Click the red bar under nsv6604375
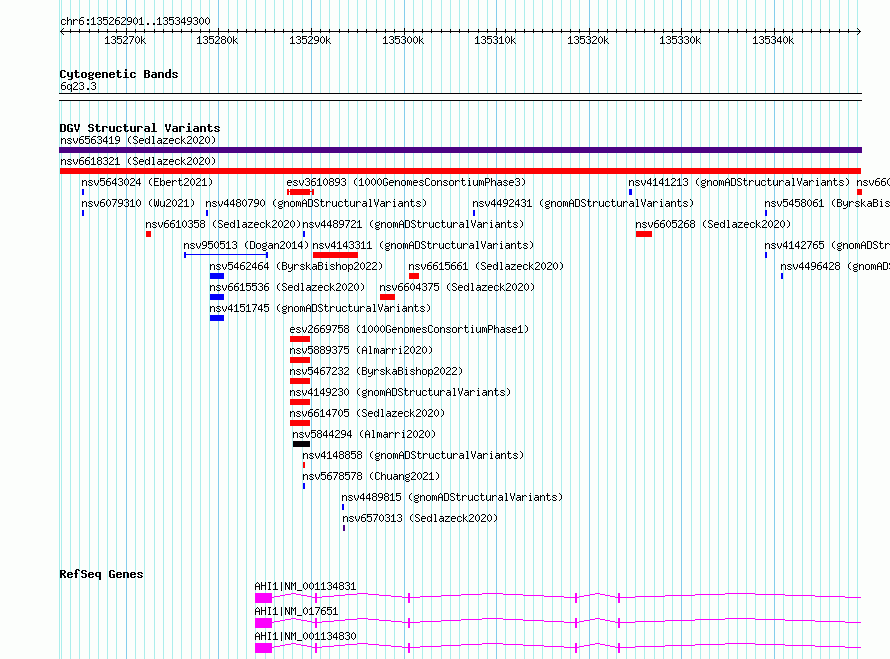The image size is (890, 659). point(387,297)
